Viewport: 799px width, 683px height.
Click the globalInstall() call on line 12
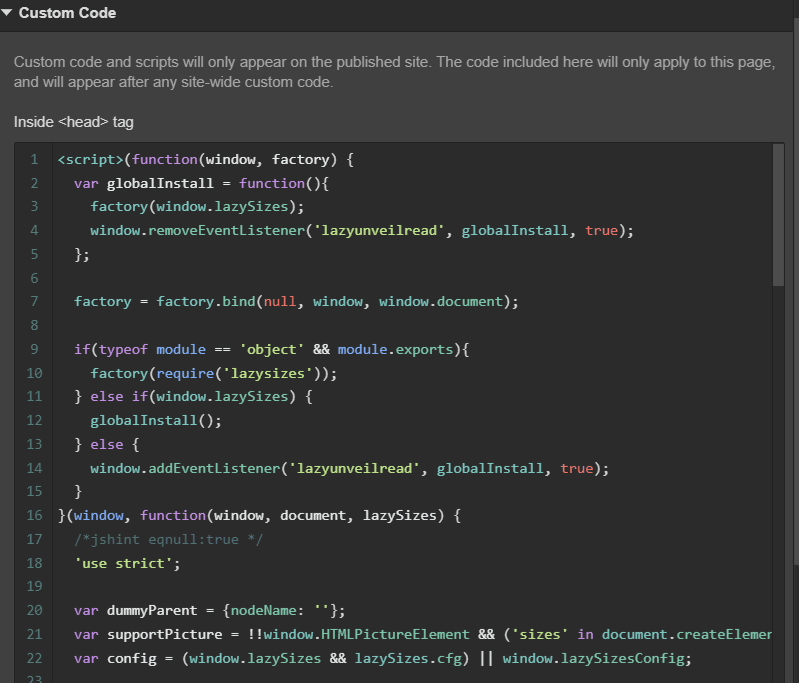pos(155,420)
